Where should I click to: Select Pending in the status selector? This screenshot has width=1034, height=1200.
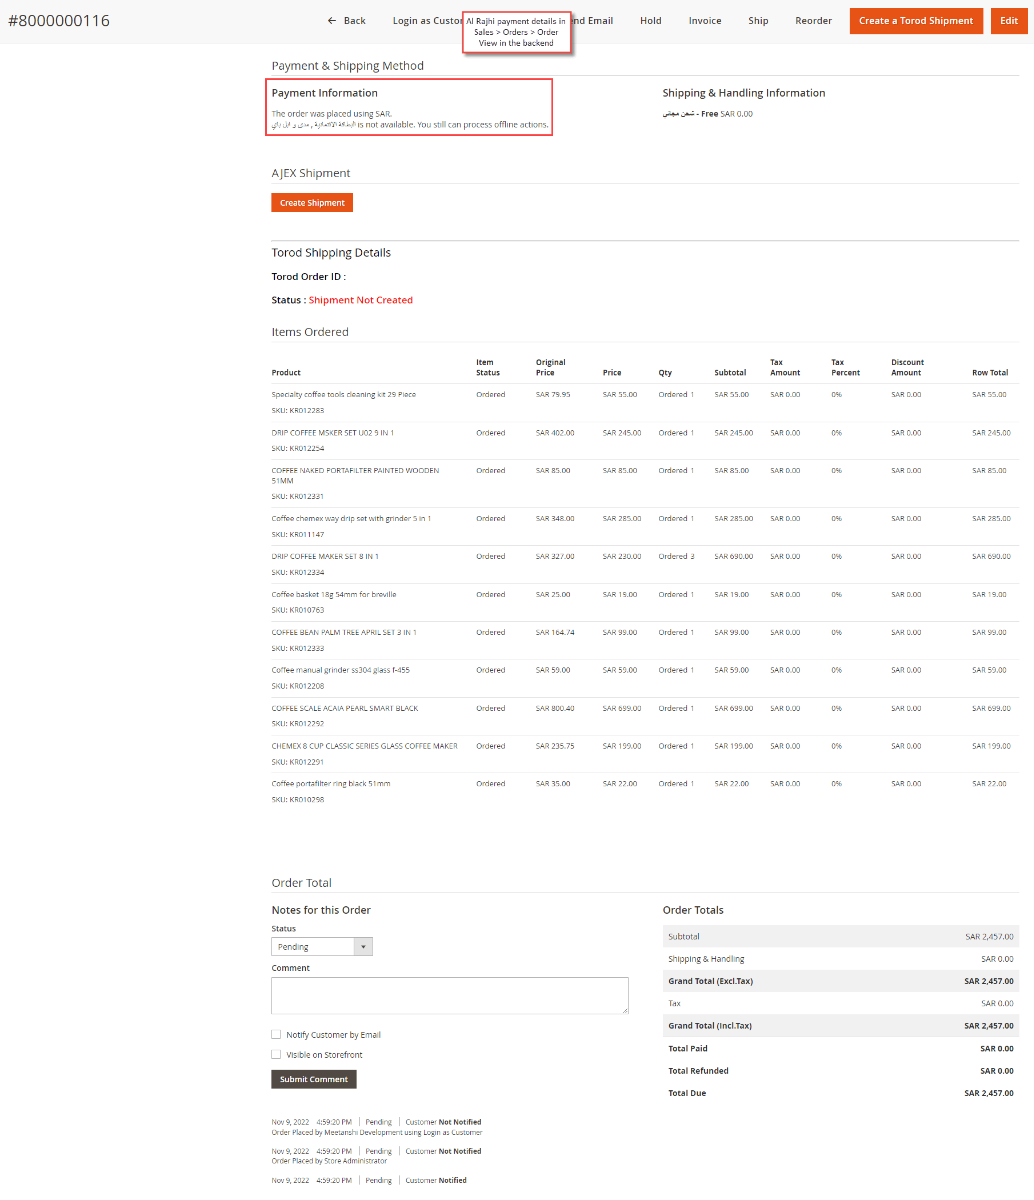coord(300,946)
